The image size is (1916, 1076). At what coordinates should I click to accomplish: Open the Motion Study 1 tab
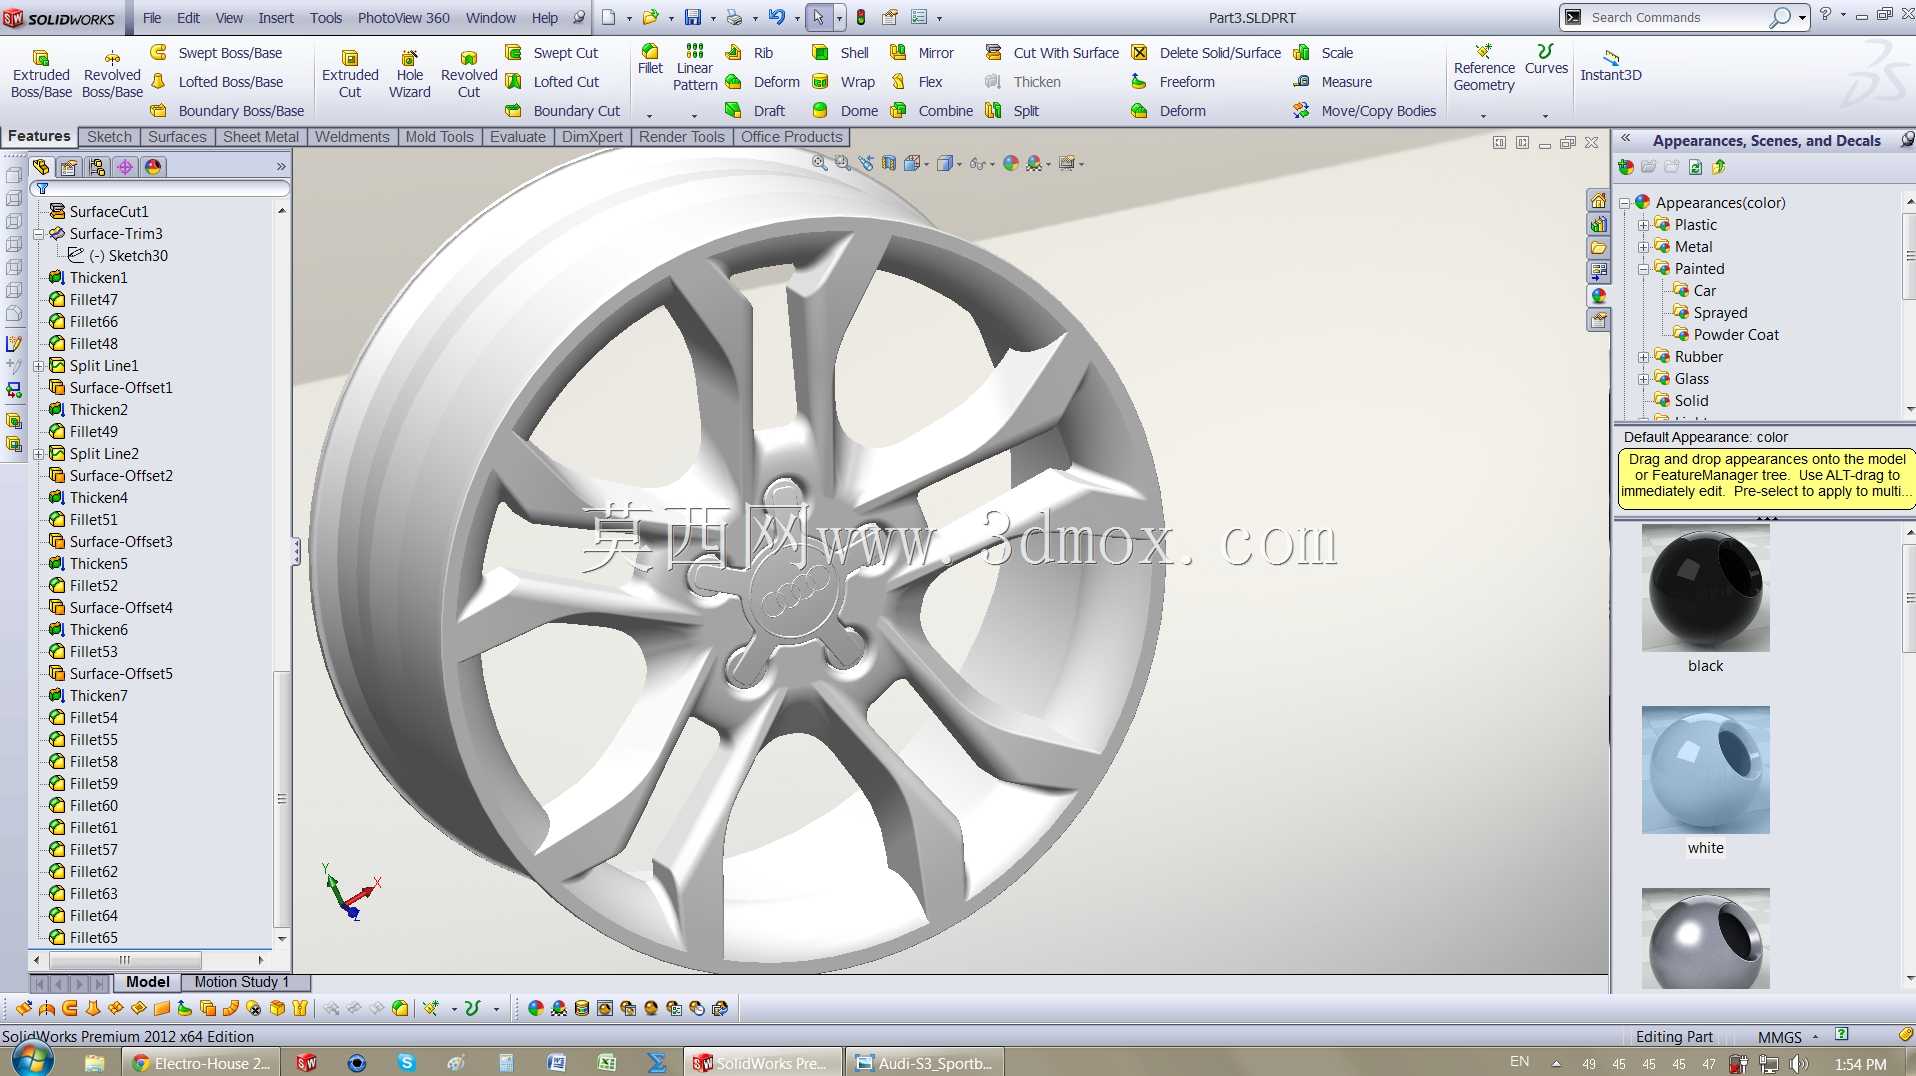[241, 982]
